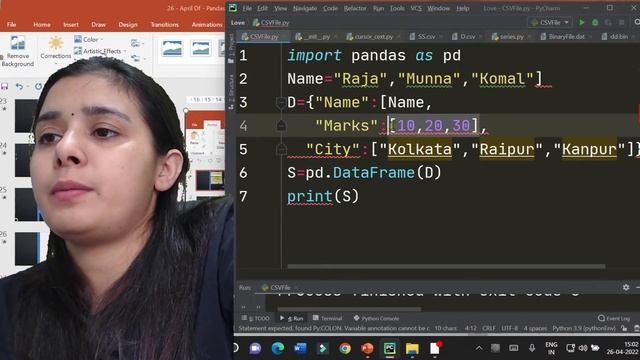Open the Navigate menu in PyCharm

[305, 8]
